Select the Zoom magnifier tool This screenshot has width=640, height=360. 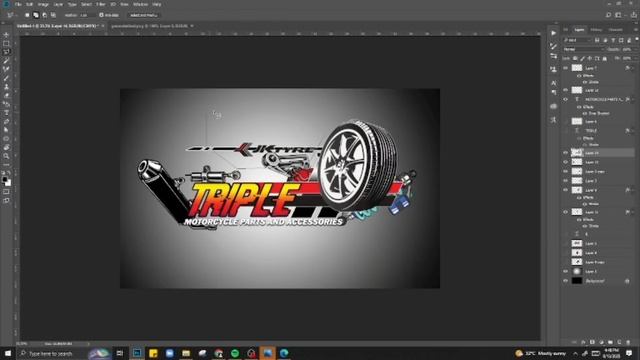pyautogui.click(x=6, y=156)
